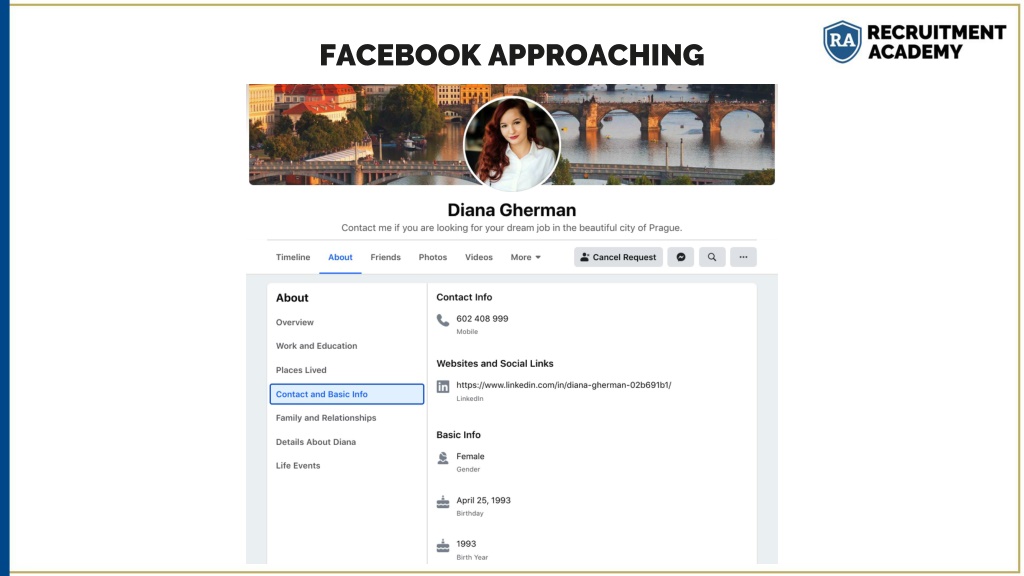Click the mobile number 602 408 999

click(x=482, y=319)
